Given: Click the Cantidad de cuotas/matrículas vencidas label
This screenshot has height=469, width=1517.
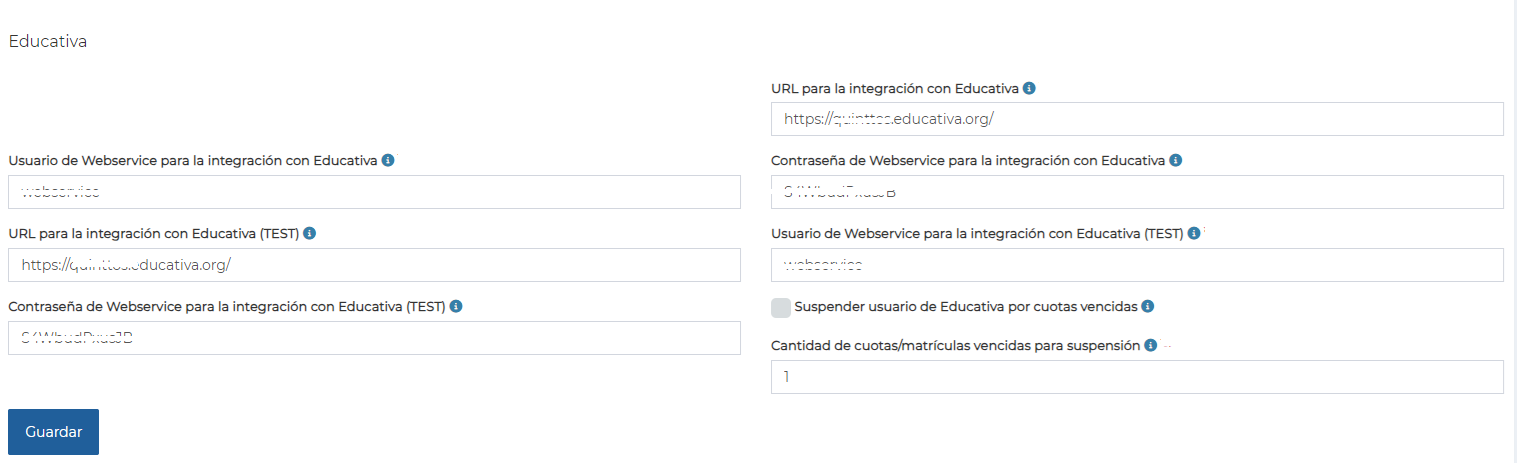Looking at the screenshot, I should (955, 345).
